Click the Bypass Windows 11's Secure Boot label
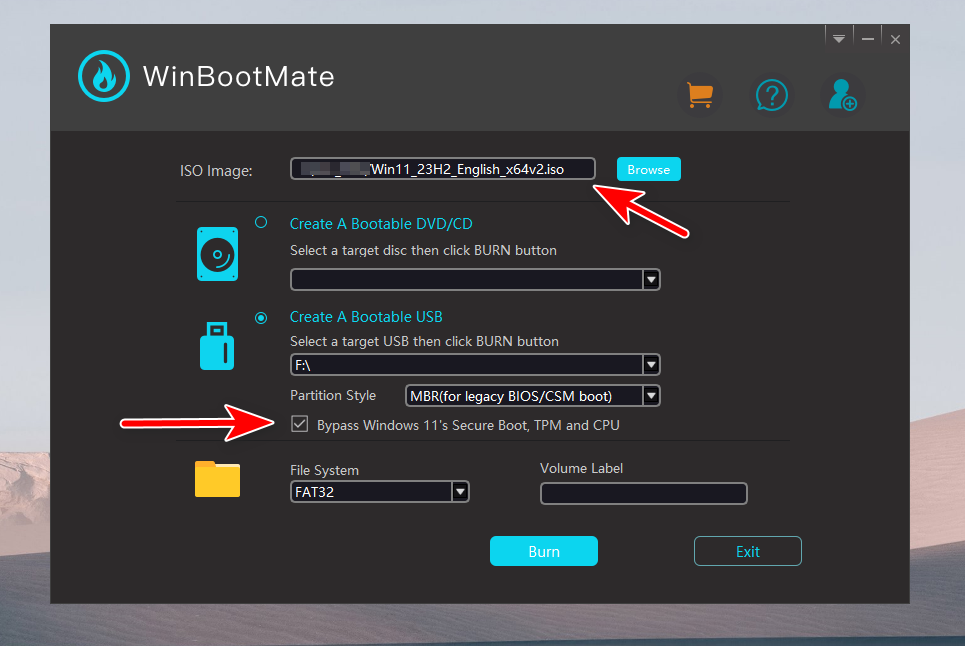 pyautogui.click(x=468, y=425)
